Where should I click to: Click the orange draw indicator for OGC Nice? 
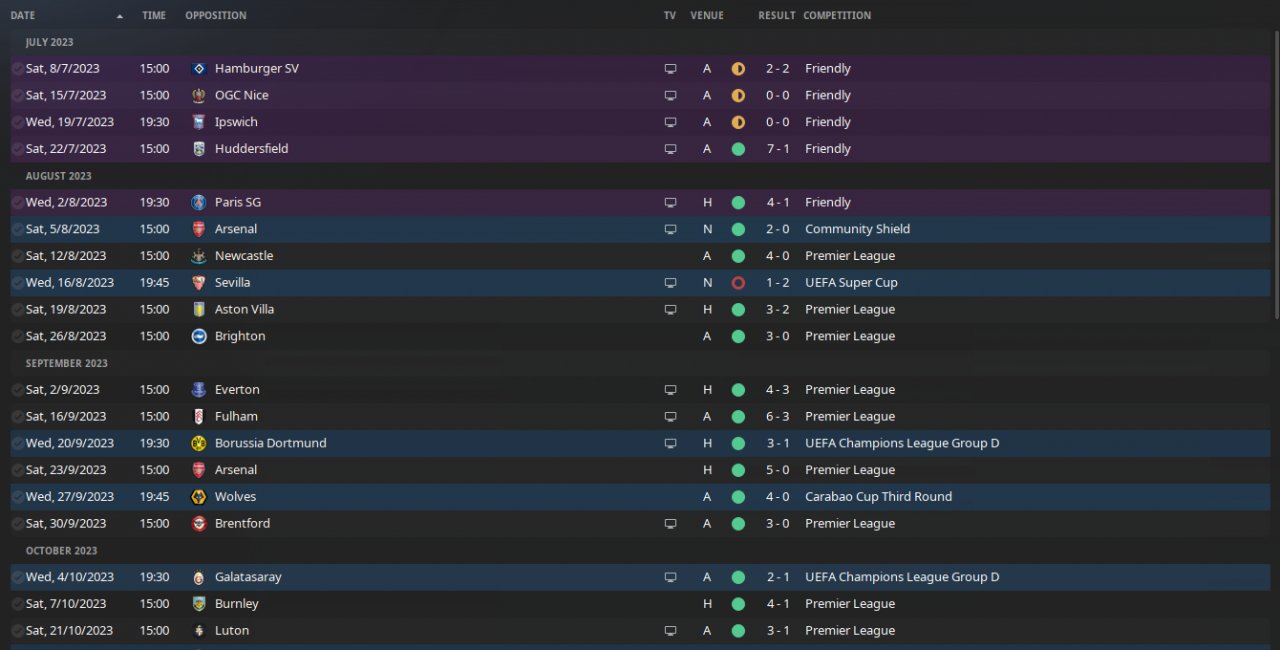[x=738, y=96]
